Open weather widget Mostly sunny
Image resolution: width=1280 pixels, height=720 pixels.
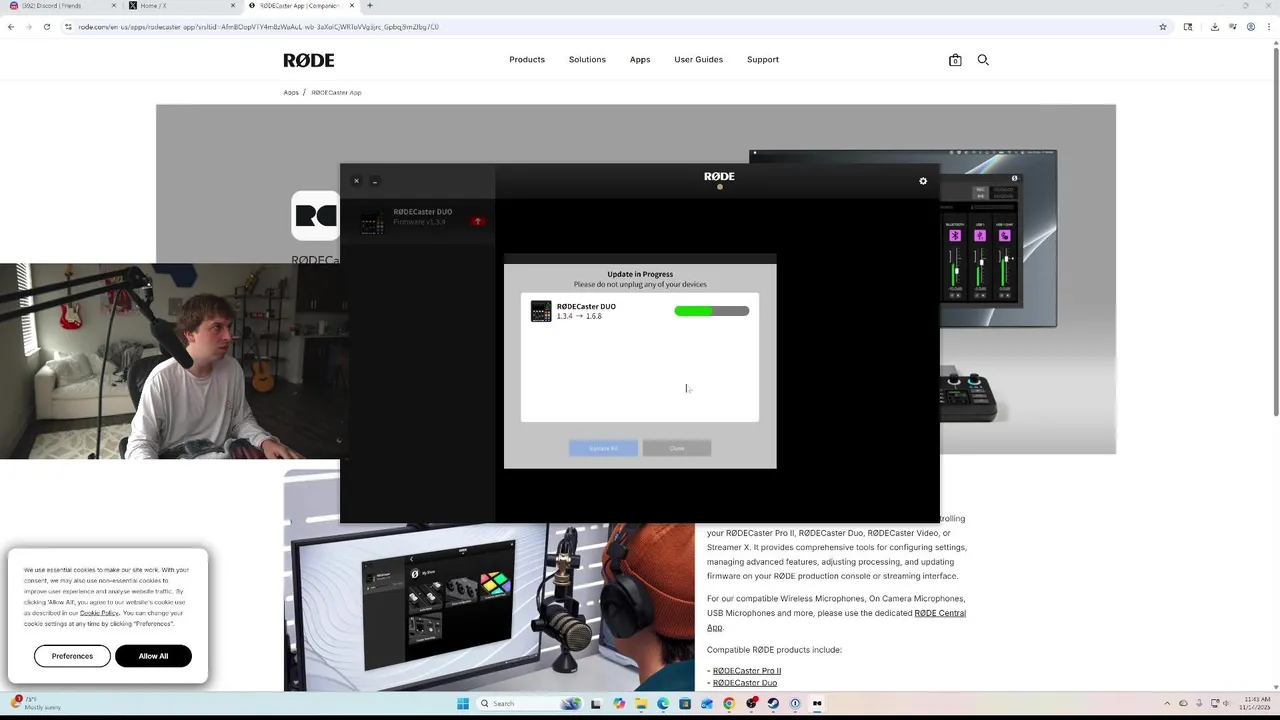tap(35, 703)
